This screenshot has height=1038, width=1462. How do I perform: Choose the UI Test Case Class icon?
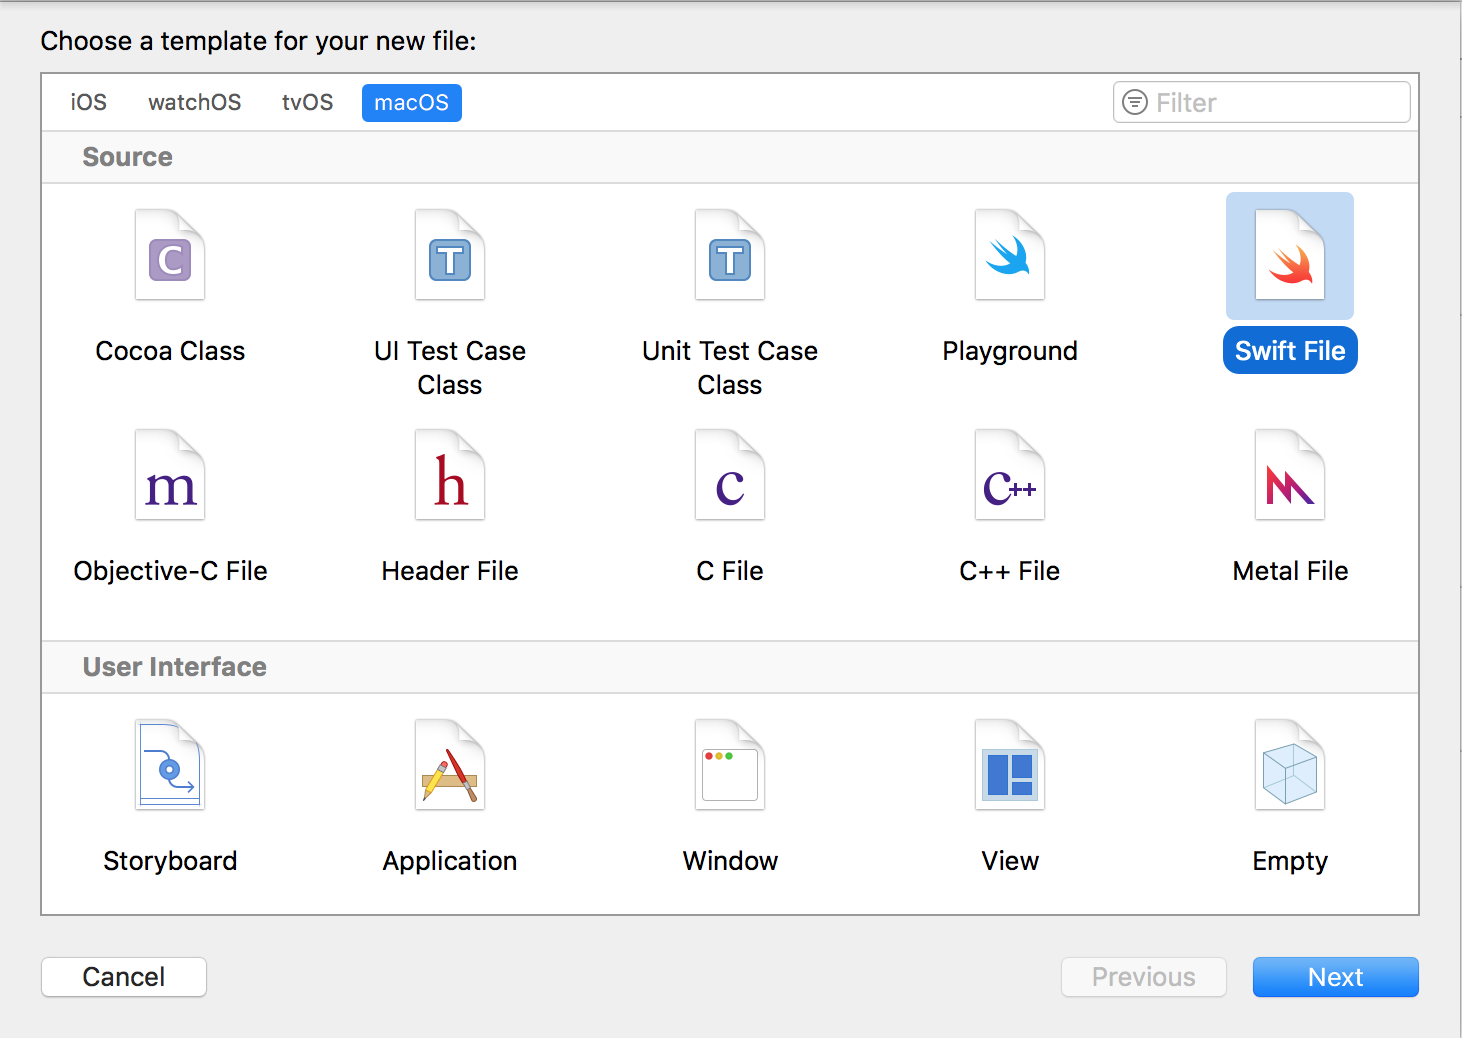(450, 255)
